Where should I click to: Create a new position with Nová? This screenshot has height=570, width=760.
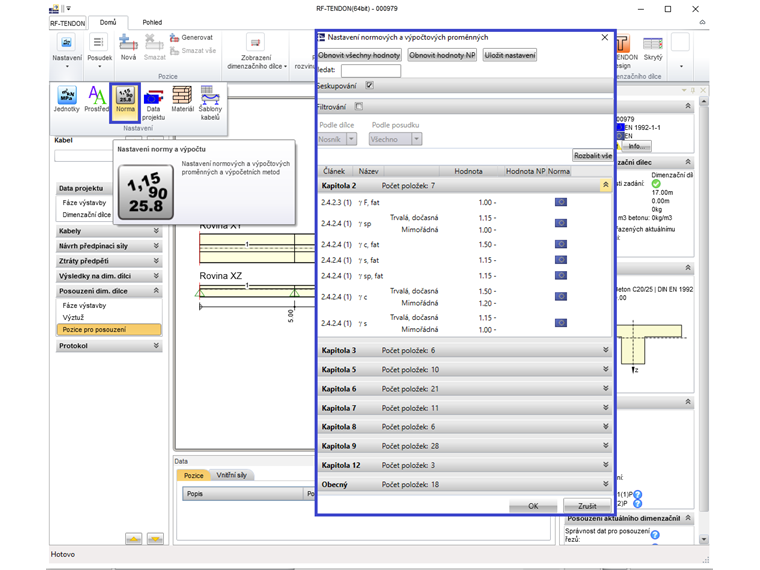click(128, 48)
